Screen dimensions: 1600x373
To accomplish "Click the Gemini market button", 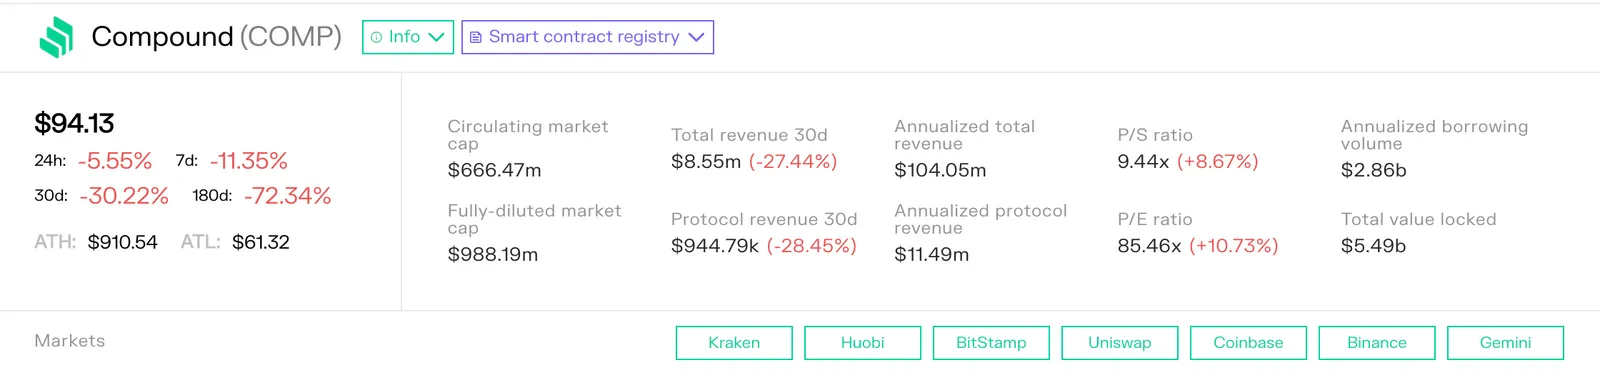I will [1505, 343].
